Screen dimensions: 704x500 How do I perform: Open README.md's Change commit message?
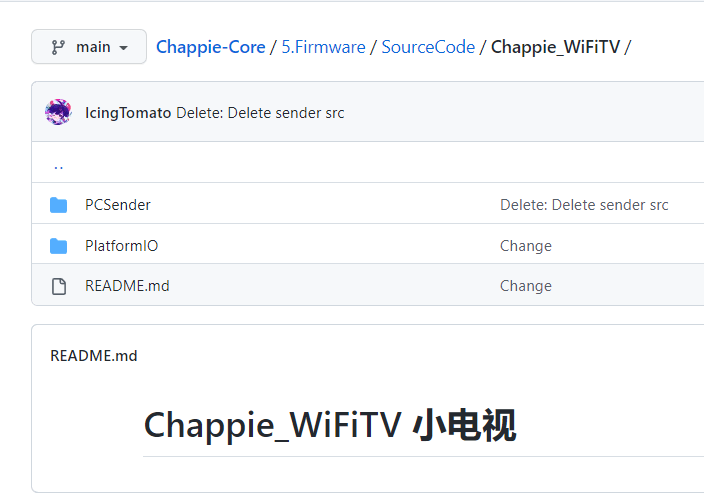(526, 286)
